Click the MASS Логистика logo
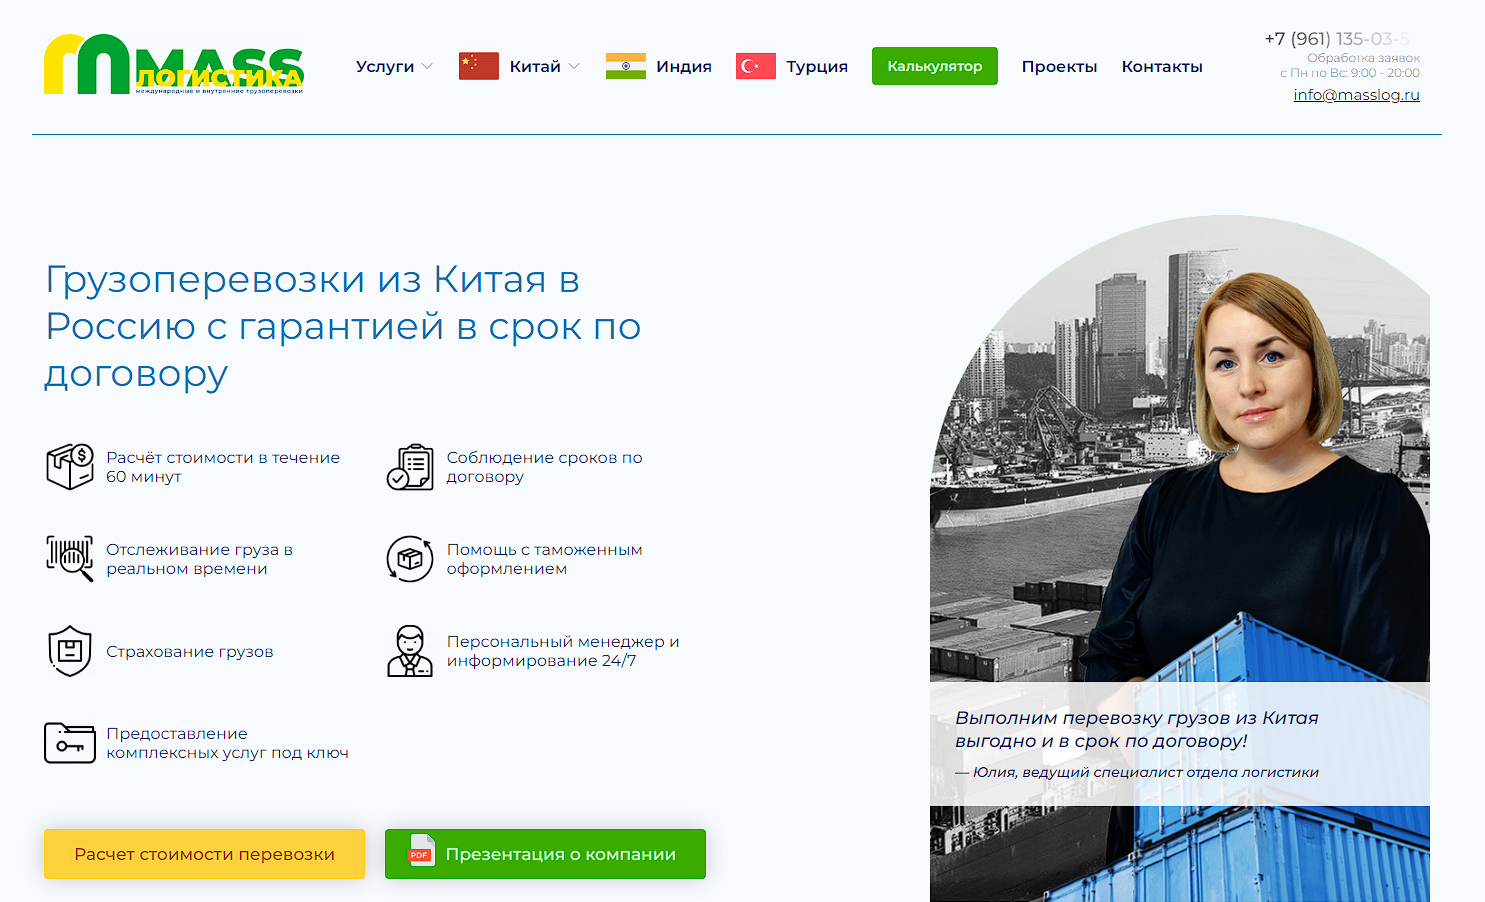 point(173,66)
